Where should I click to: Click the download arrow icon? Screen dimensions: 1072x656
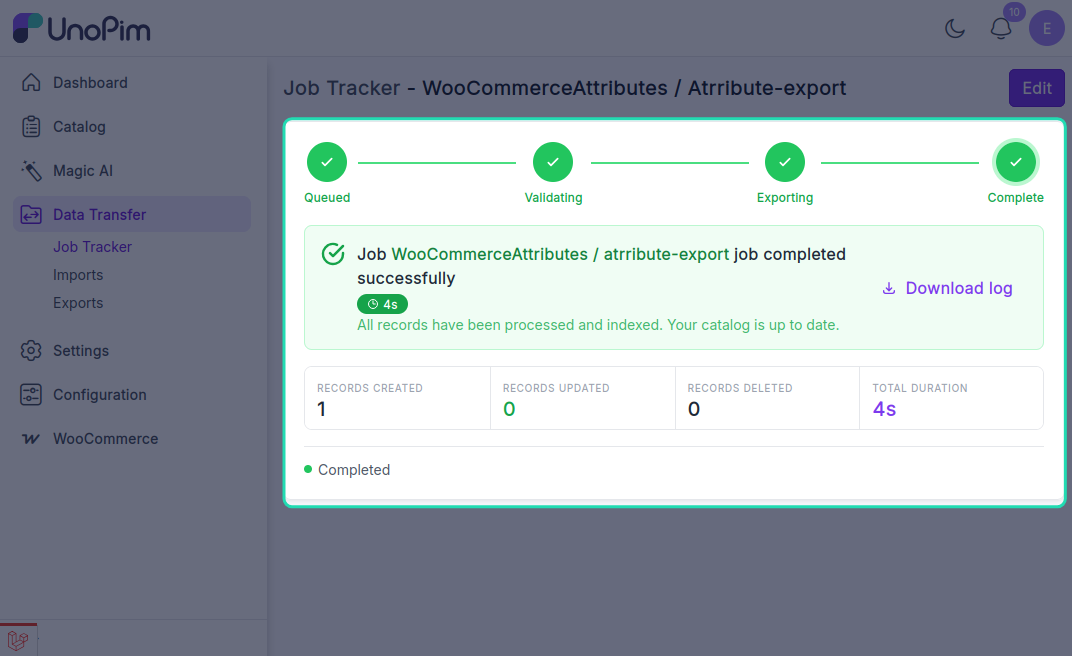889,288
